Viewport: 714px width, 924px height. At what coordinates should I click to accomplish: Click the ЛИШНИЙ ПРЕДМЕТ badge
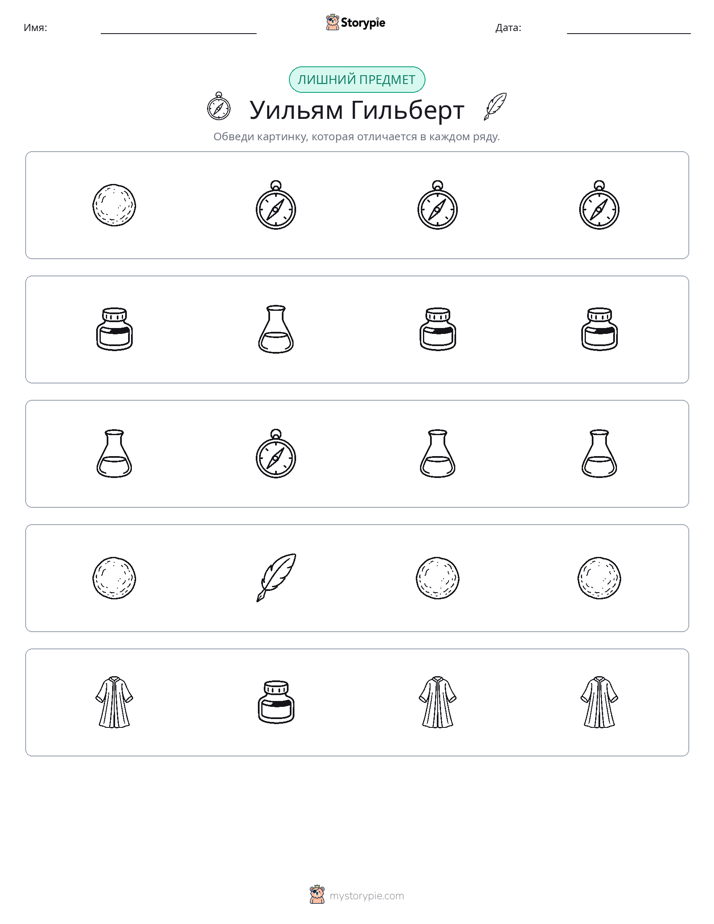click(357, 80)
